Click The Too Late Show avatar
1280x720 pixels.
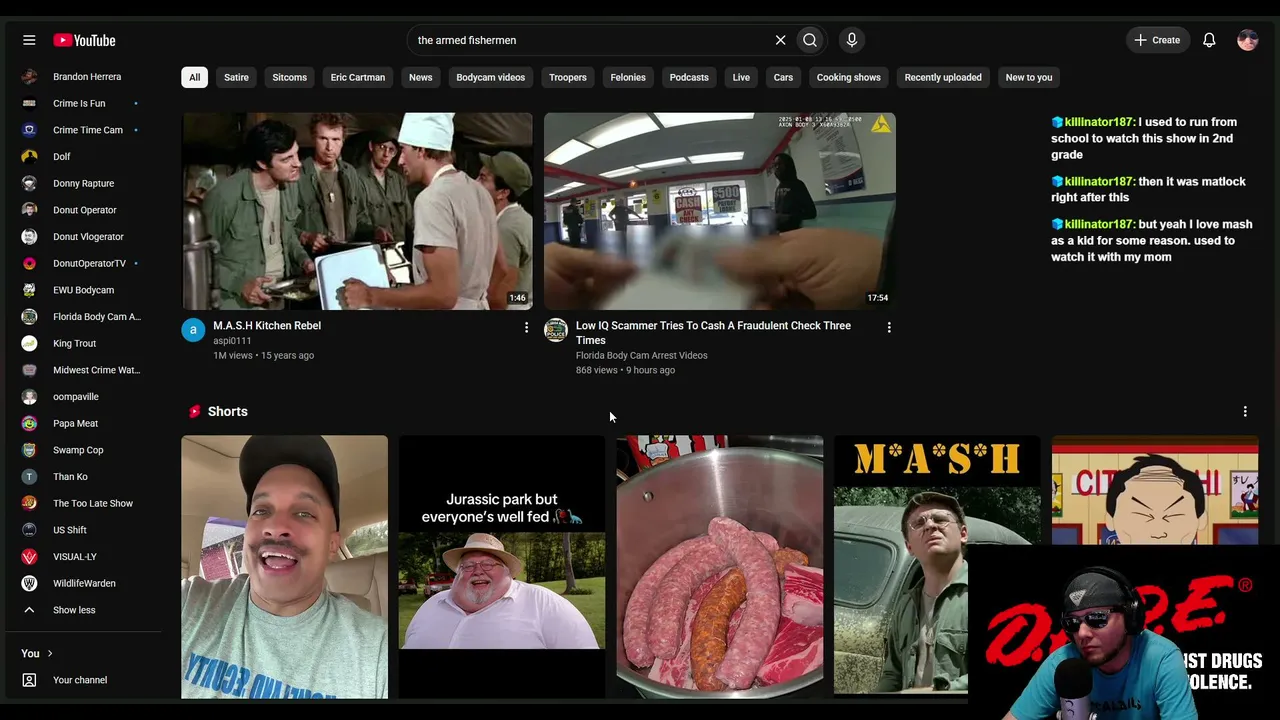(x=30, y=503)
